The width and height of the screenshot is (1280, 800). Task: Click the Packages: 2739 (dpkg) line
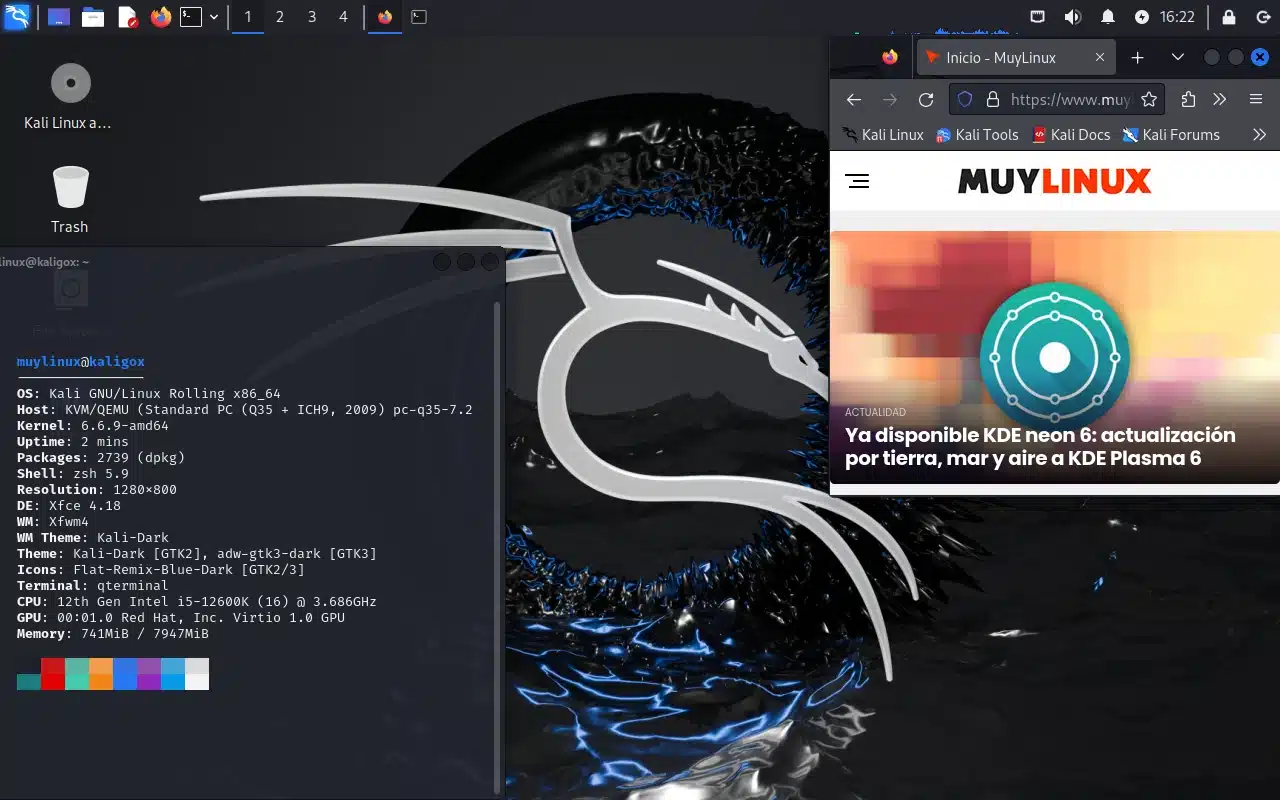click(x=101, y=458)
